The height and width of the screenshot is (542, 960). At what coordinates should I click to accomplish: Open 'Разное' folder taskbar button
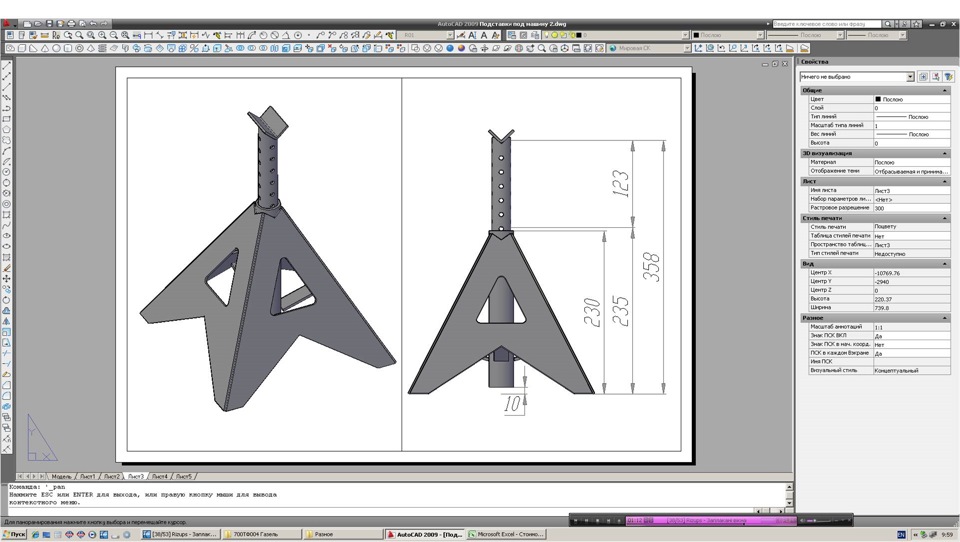point(343,534)
